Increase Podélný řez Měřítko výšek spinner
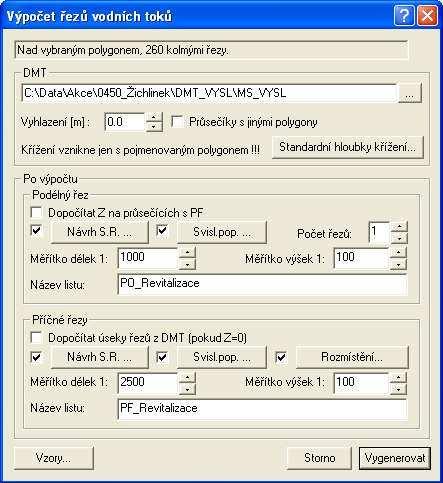 (399, 252)
